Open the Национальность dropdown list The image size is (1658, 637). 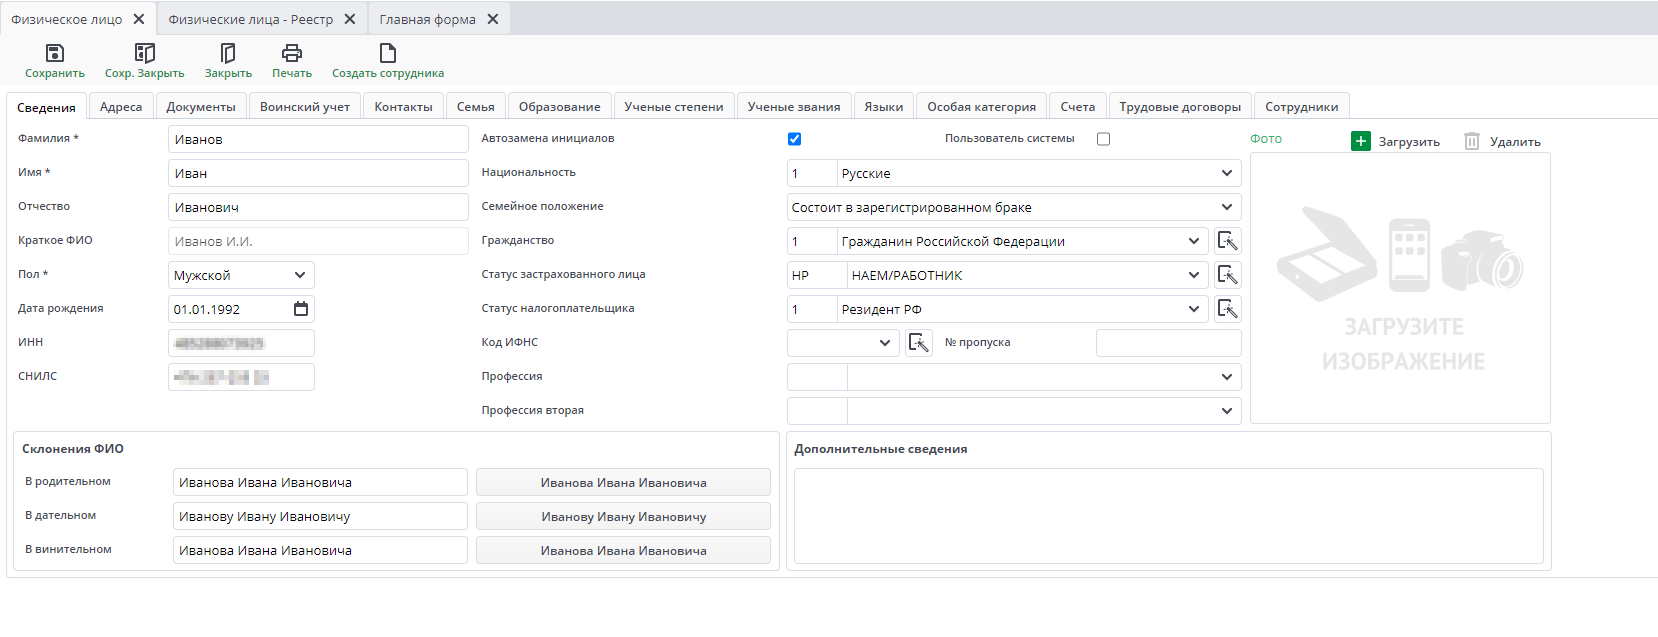1226,173
